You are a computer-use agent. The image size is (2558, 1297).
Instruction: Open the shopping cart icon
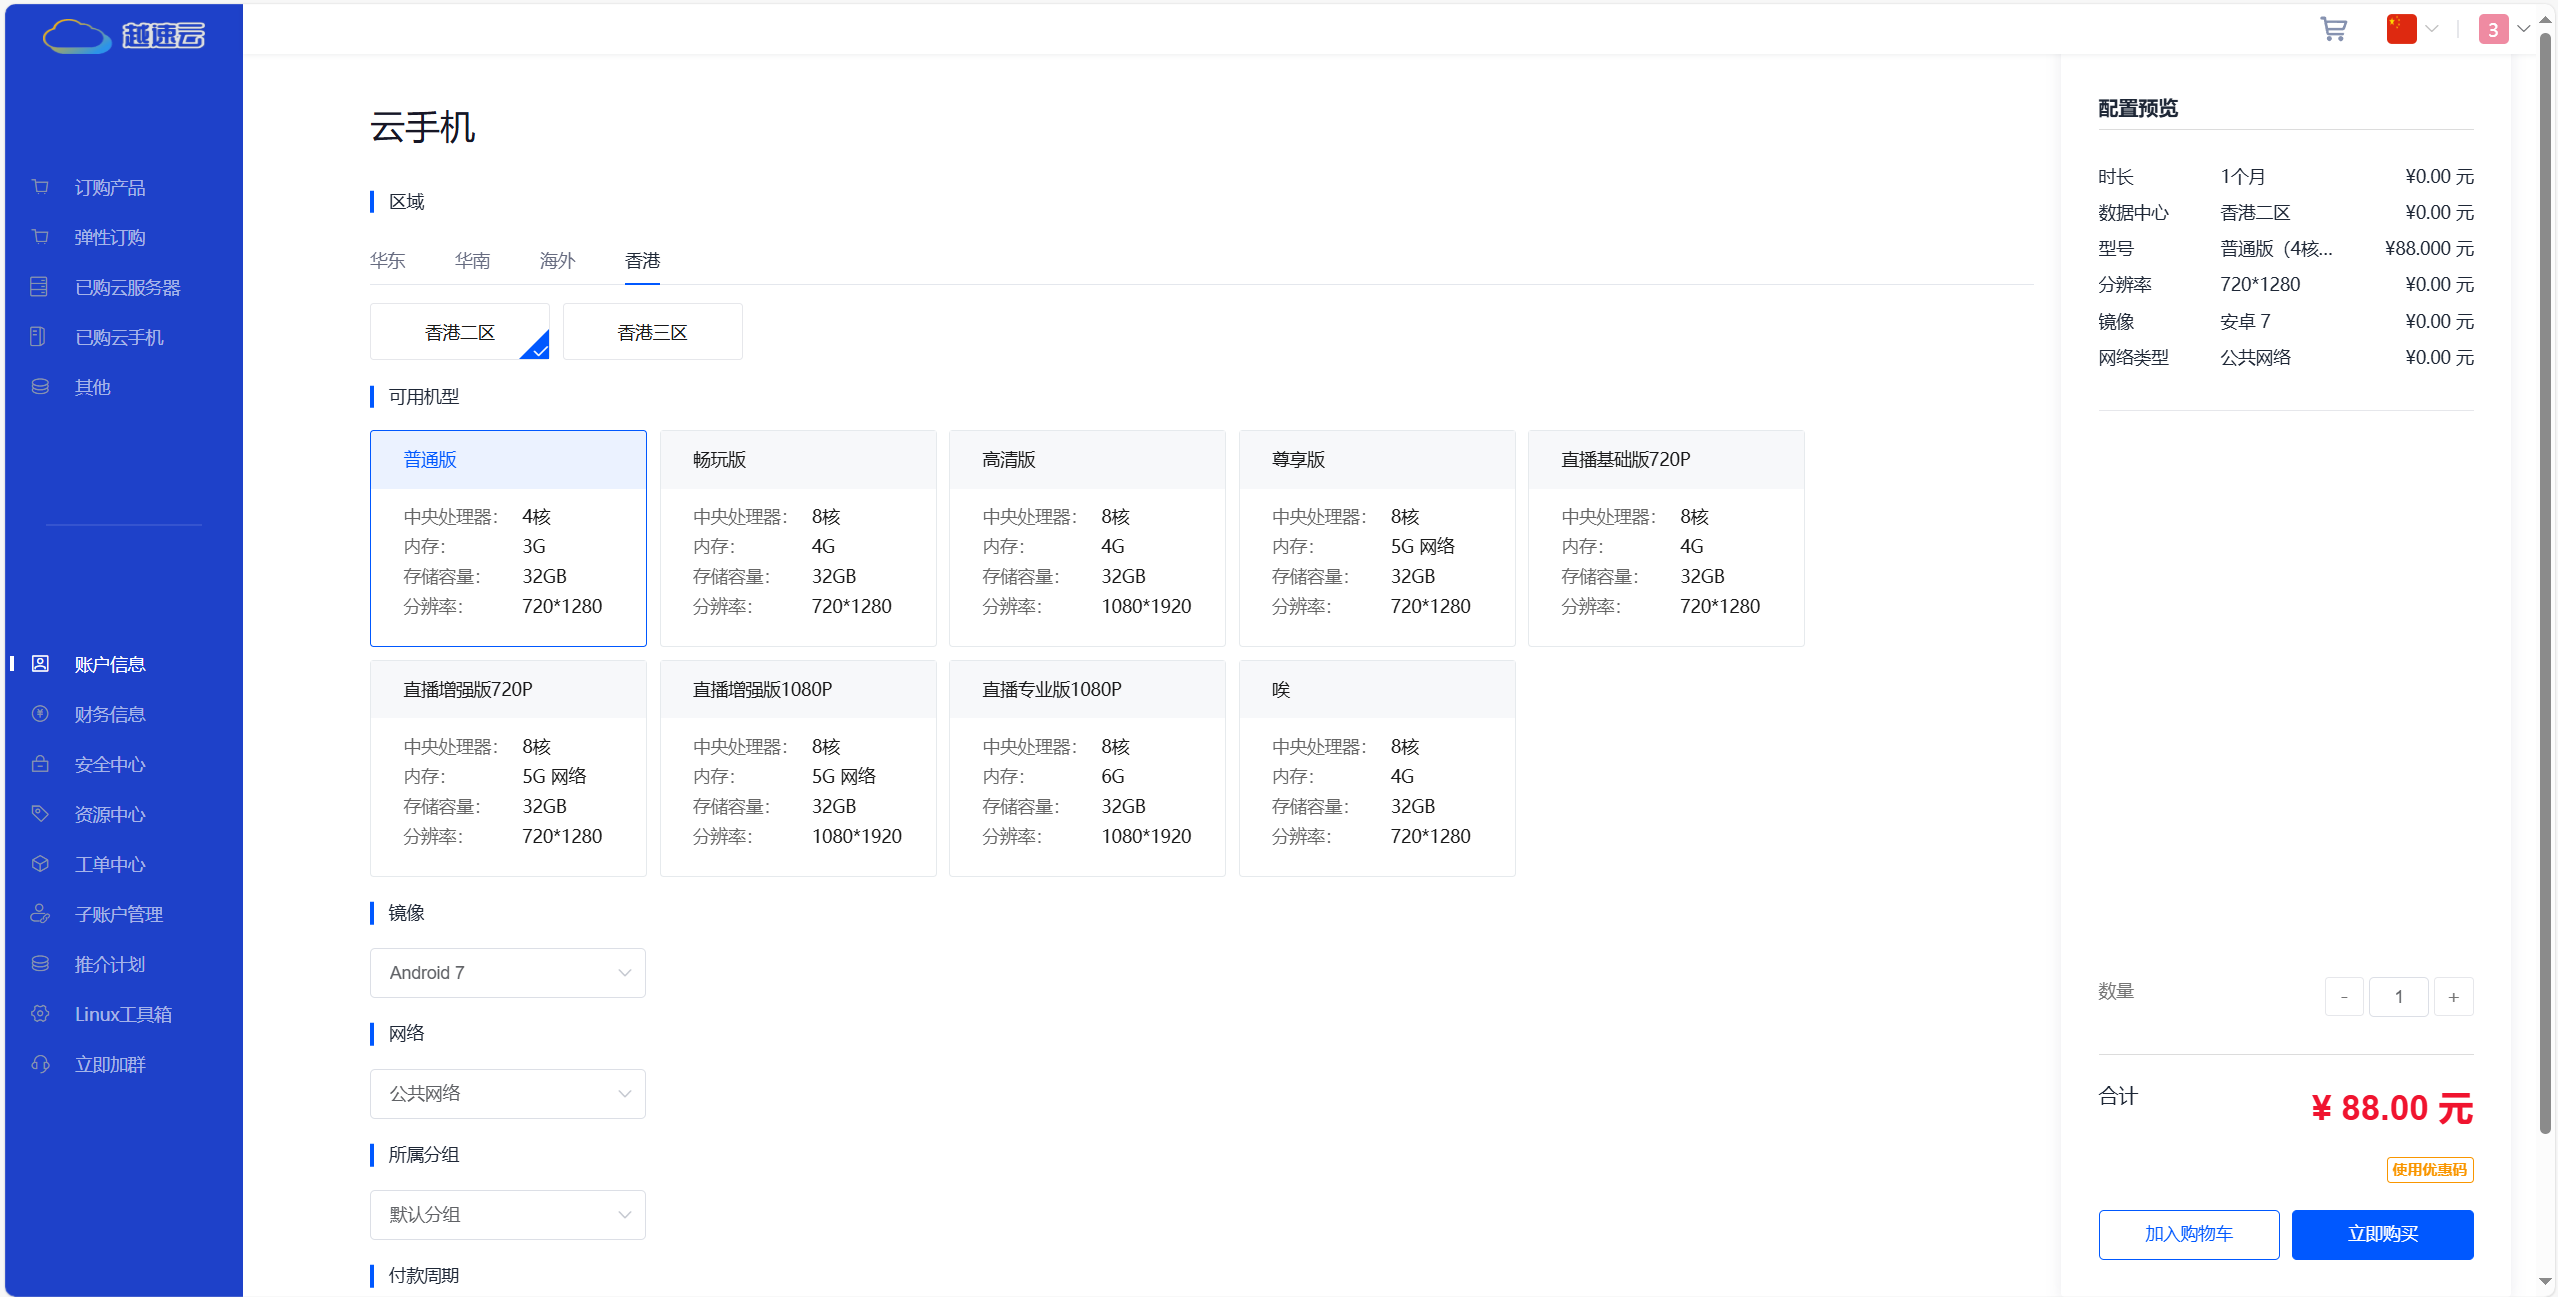point(2333,29)
